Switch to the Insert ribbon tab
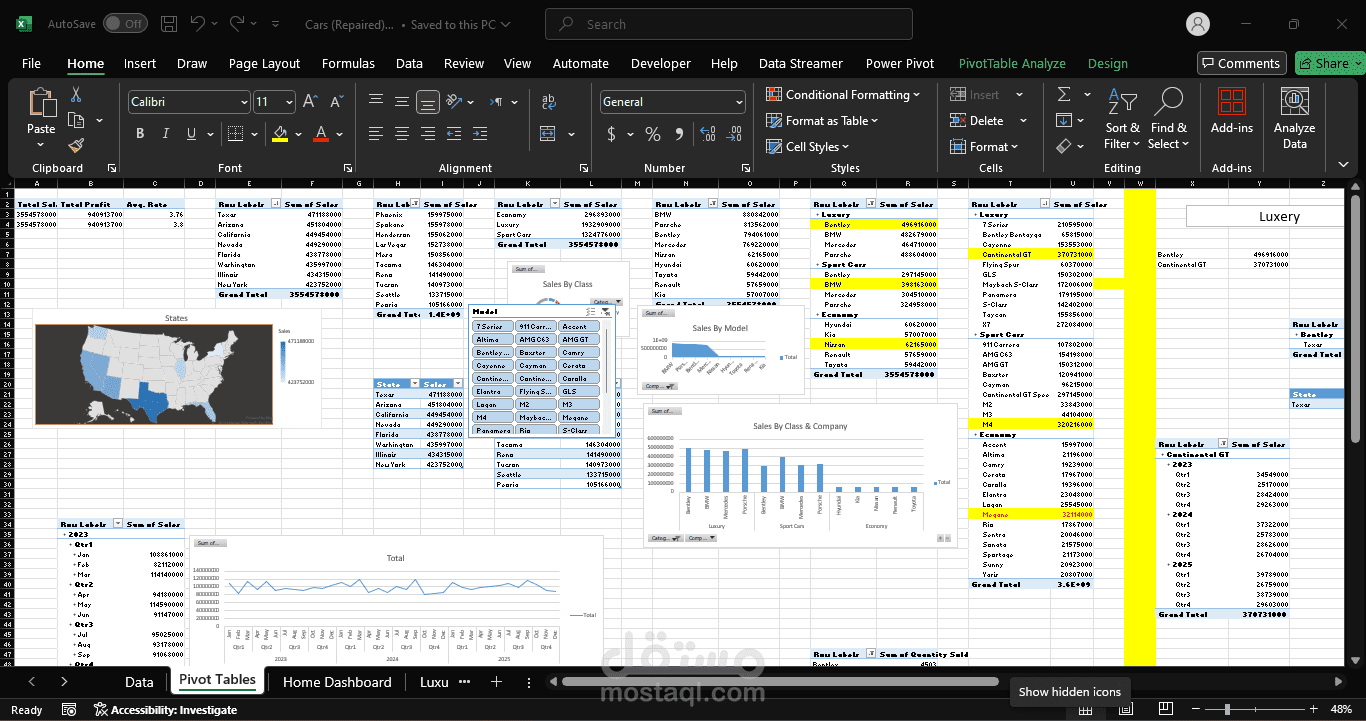 [140, 63]
